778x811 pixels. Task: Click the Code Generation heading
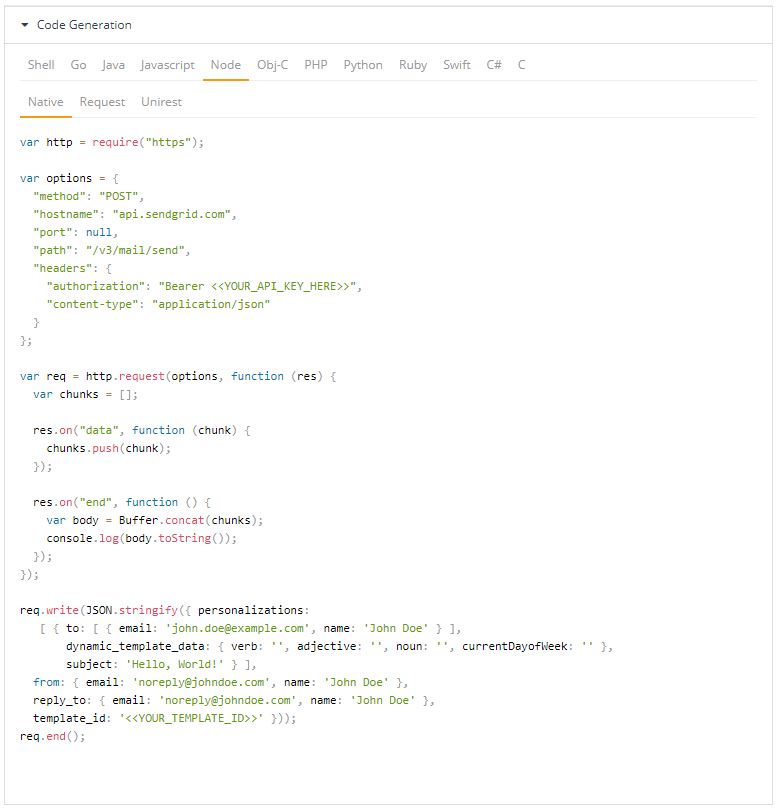tap(84, 25)
